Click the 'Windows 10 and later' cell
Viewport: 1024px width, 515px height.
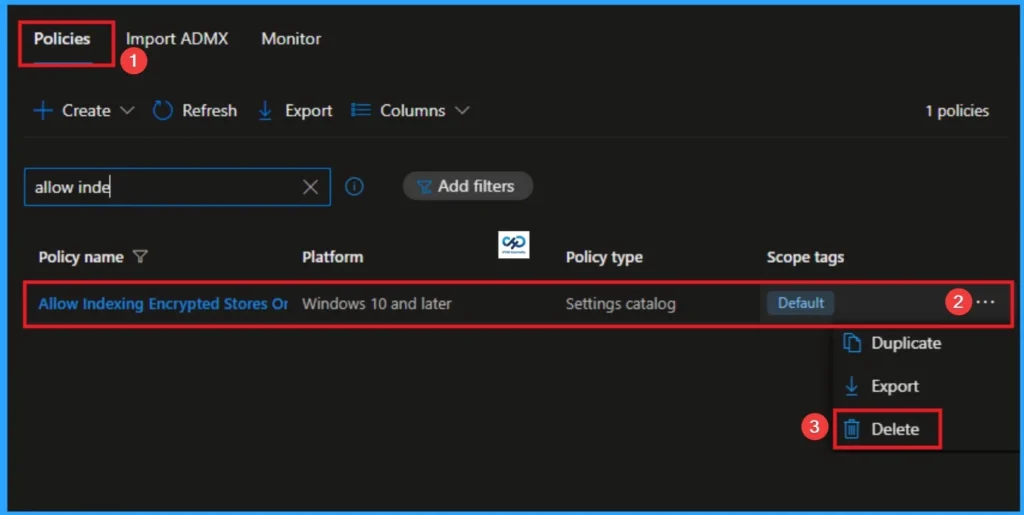tap(376, 304)
